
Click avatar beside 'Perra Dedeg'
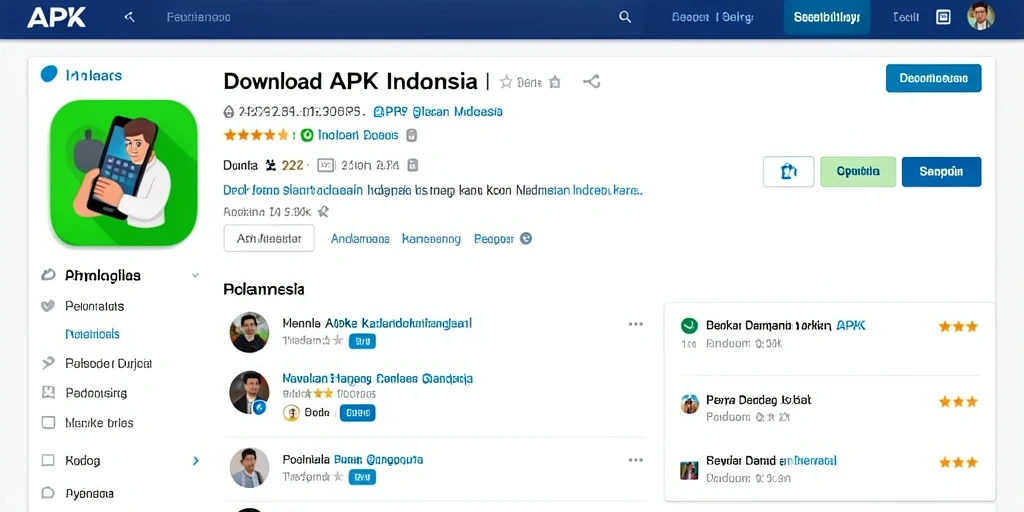(x=689, y=404)
